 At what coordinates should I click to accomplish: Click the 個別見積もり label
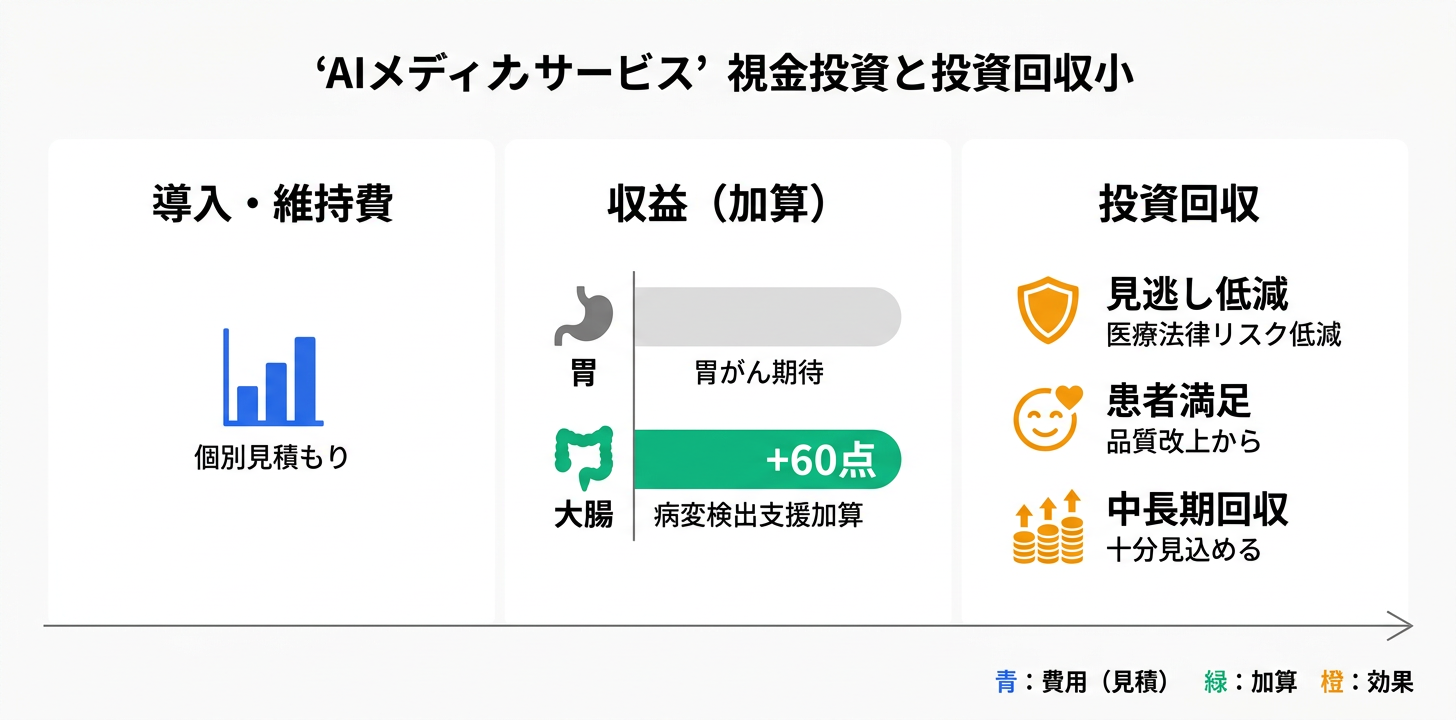[272, 458]
